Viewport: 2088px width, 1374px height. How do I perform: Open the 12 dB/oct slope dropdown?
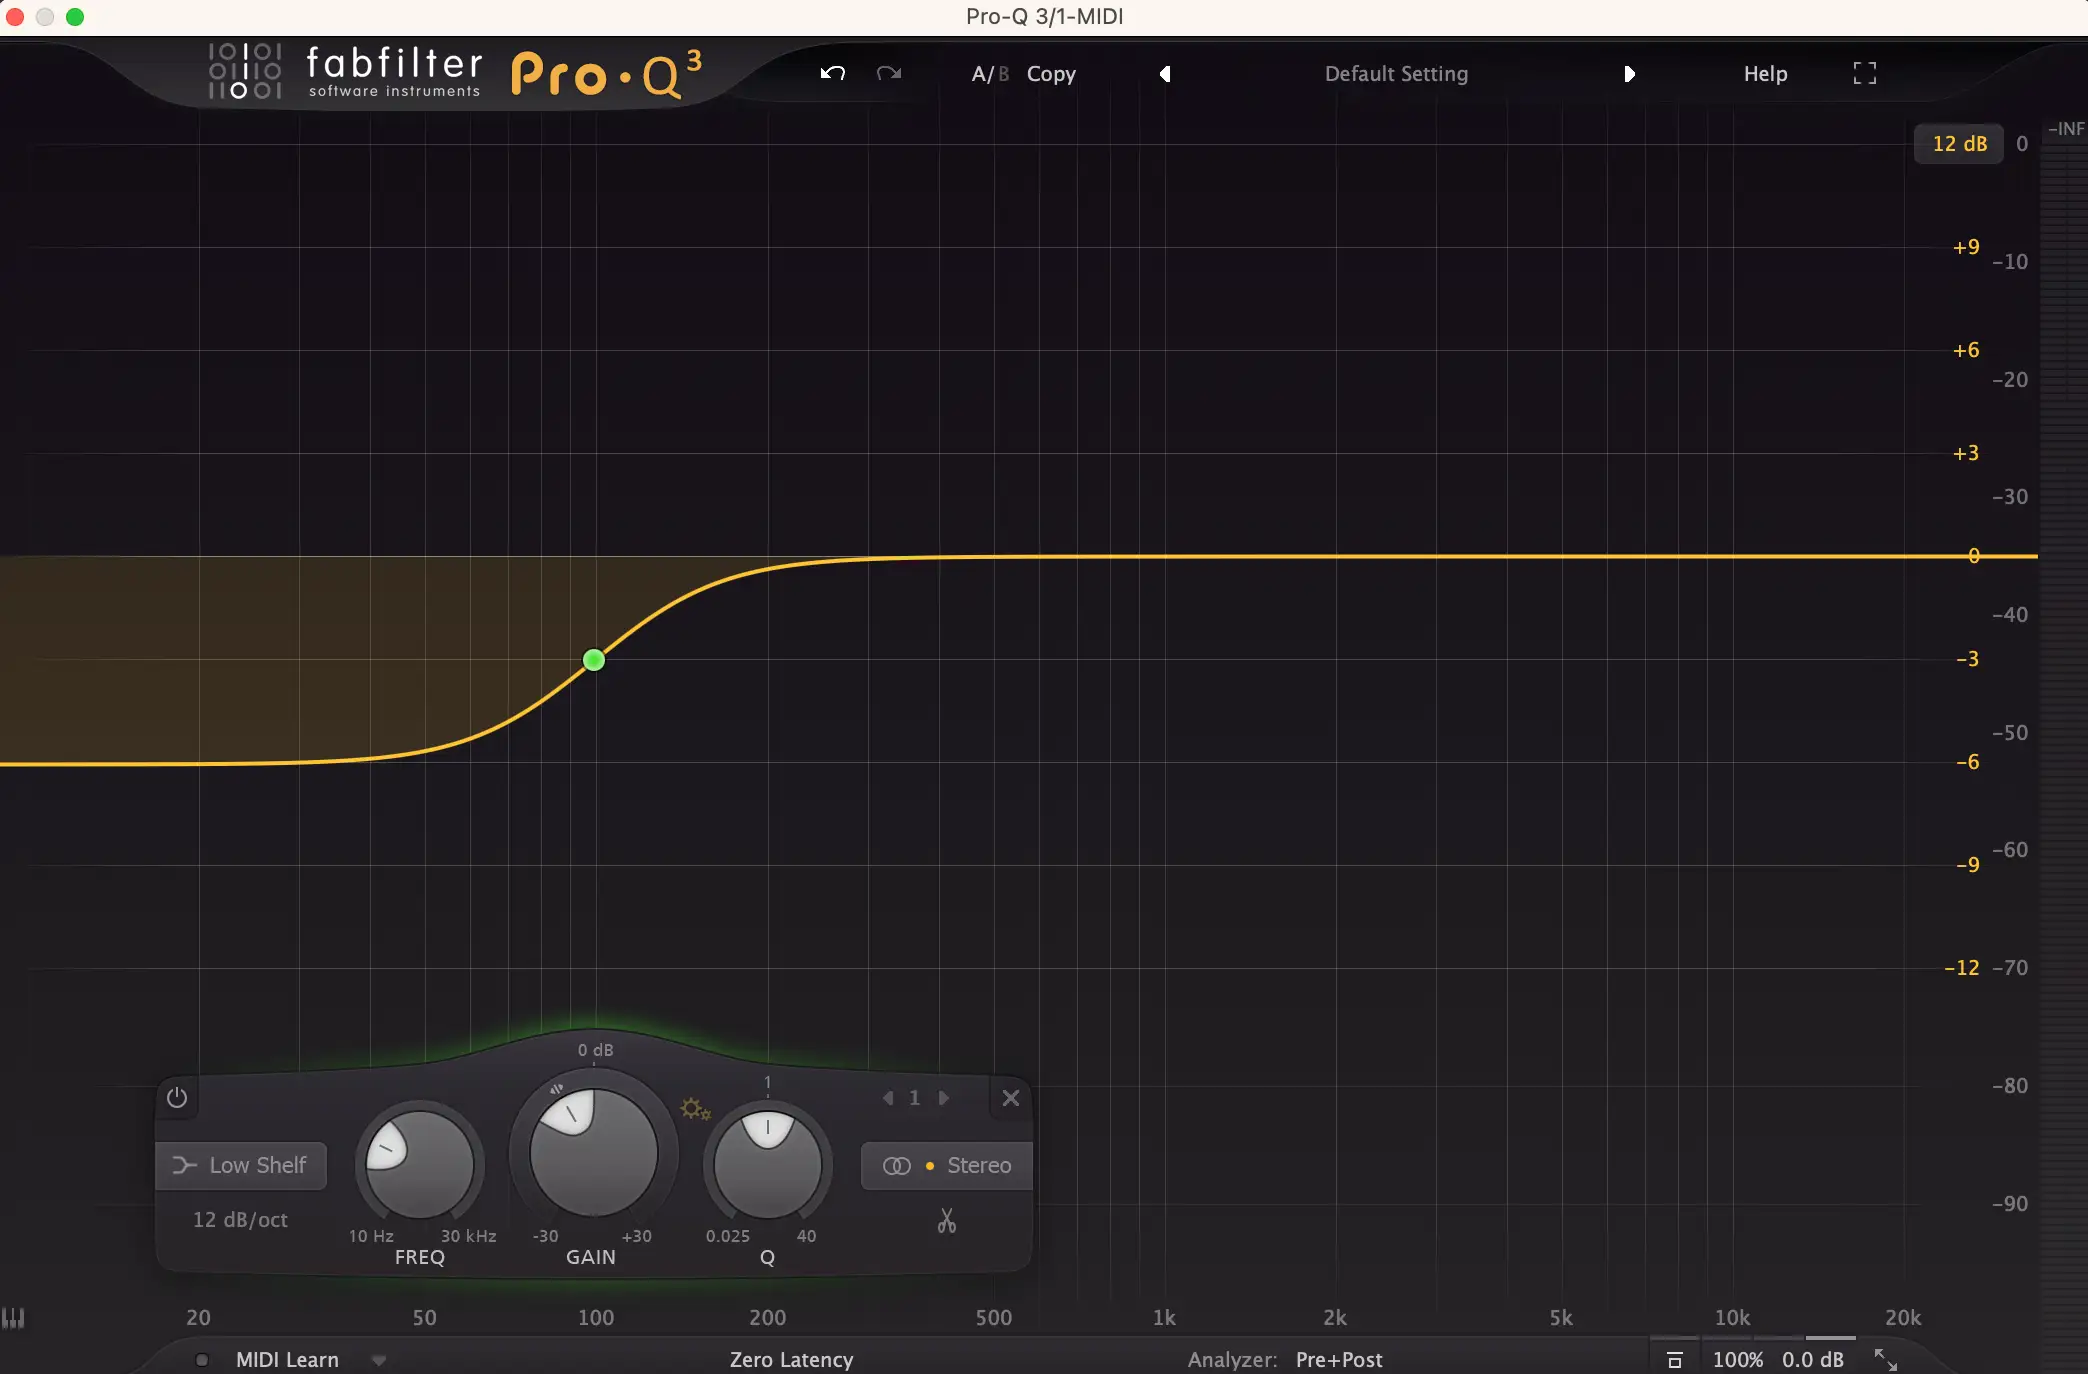pyautogui.click(x=240, y=1220)
